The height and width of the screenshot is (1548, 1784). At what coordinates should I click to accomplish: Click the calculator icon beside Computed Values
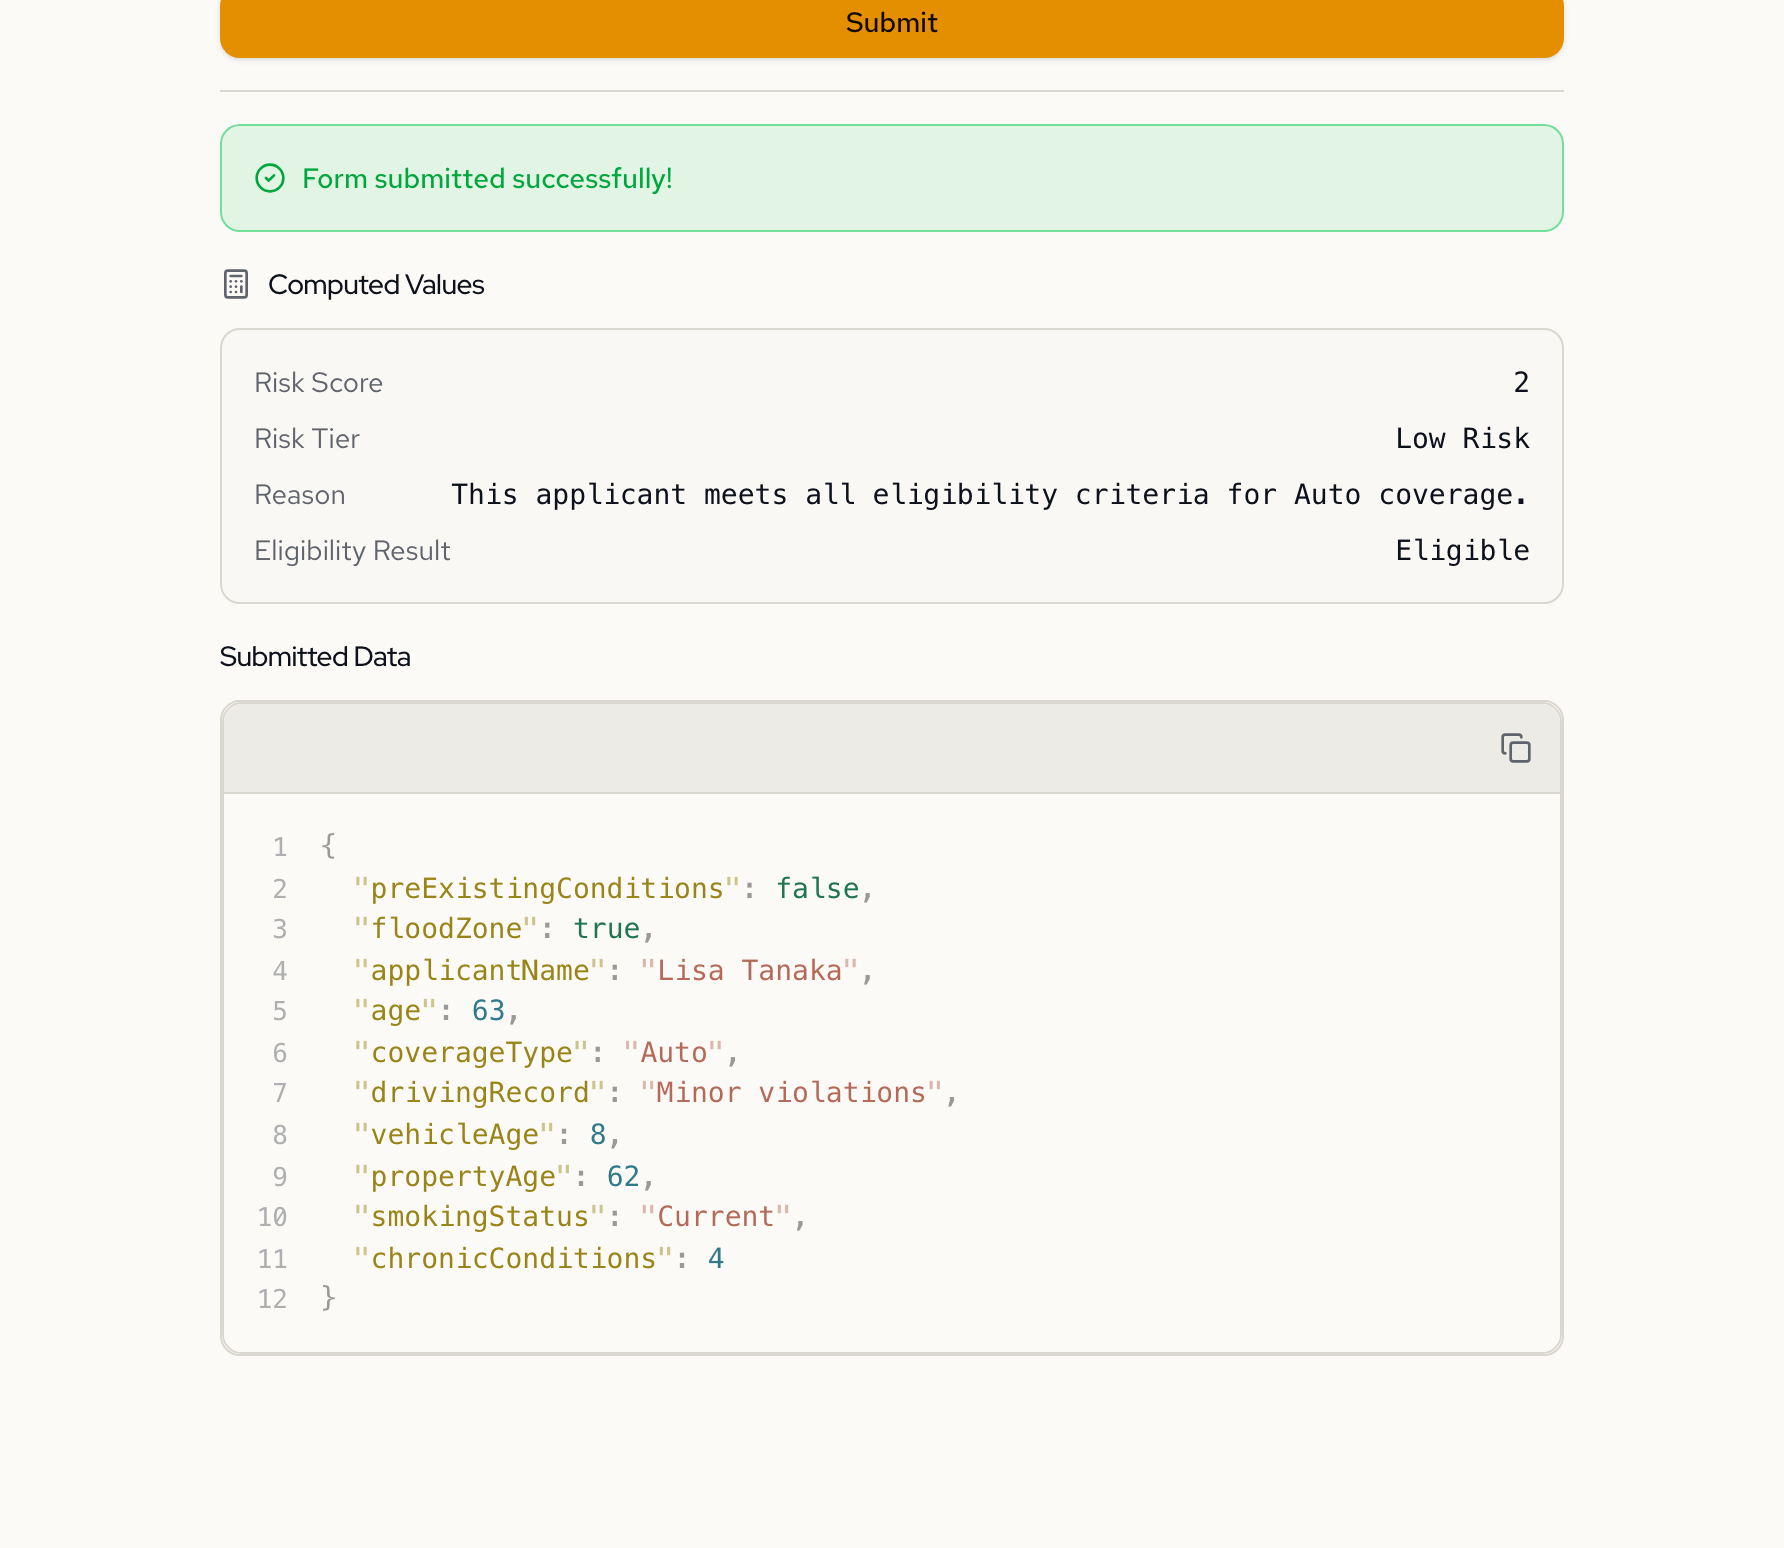pyautogui.click(x=236, y=285)
